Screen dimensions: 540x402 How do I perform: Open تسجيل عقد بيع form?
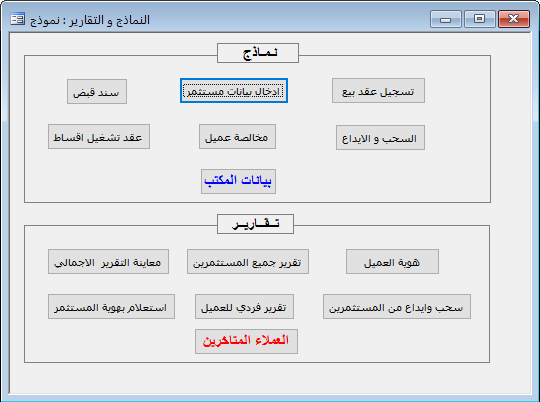coord(378,91)
